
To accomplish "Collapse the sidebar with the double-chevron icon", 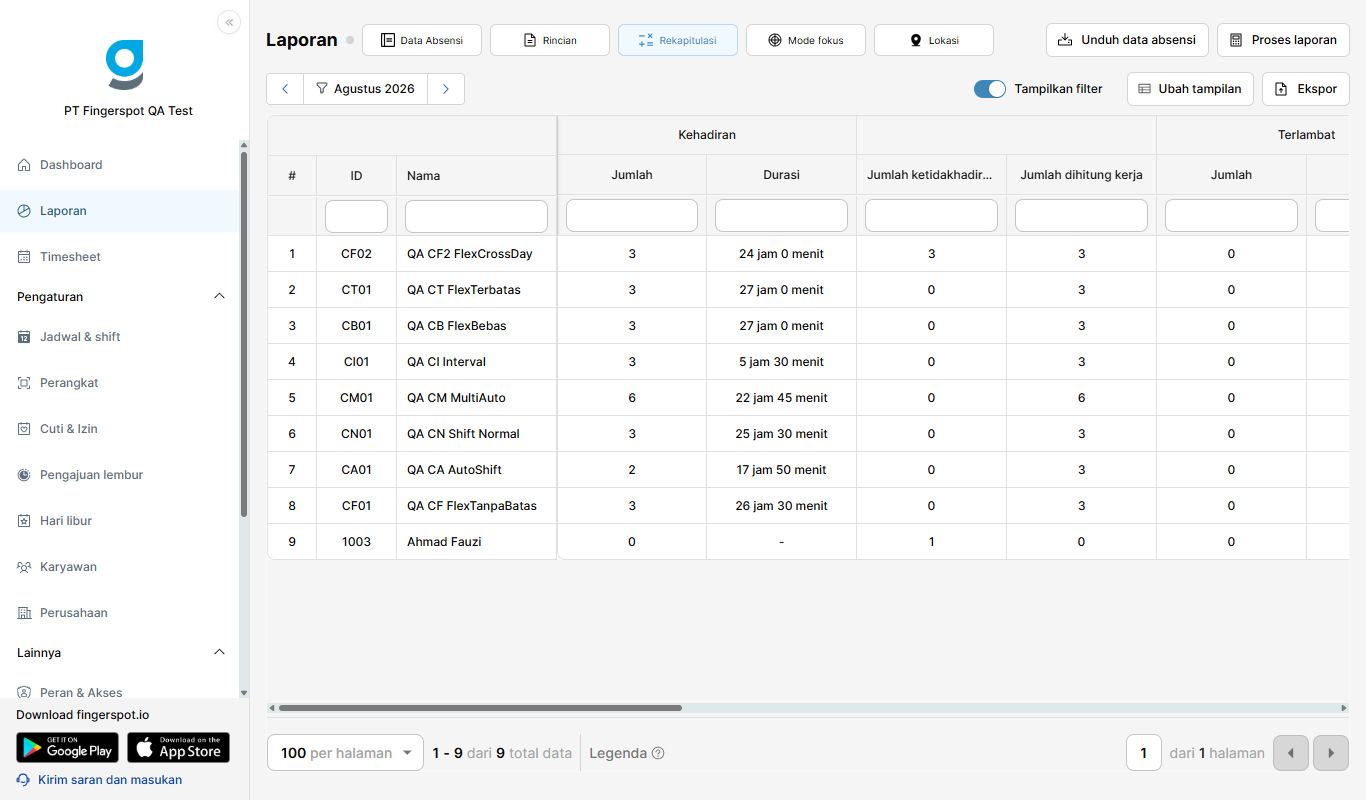I will point(229,22).
